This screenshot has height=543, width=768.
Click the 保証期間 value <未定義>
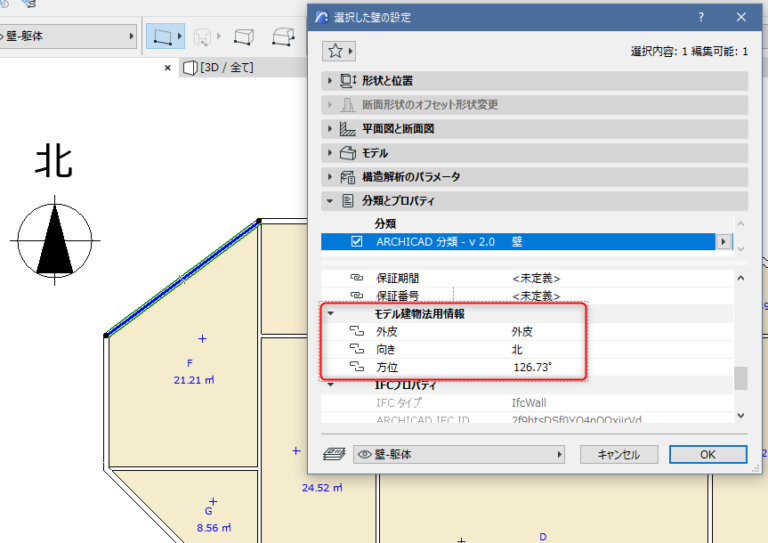tap(536, 278)
